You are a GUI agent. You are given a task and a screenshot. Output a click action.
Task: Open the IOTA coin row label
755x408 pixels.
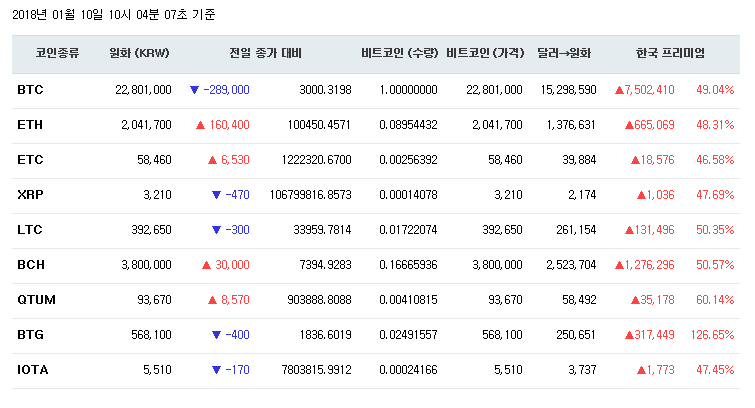click(33, 370)
